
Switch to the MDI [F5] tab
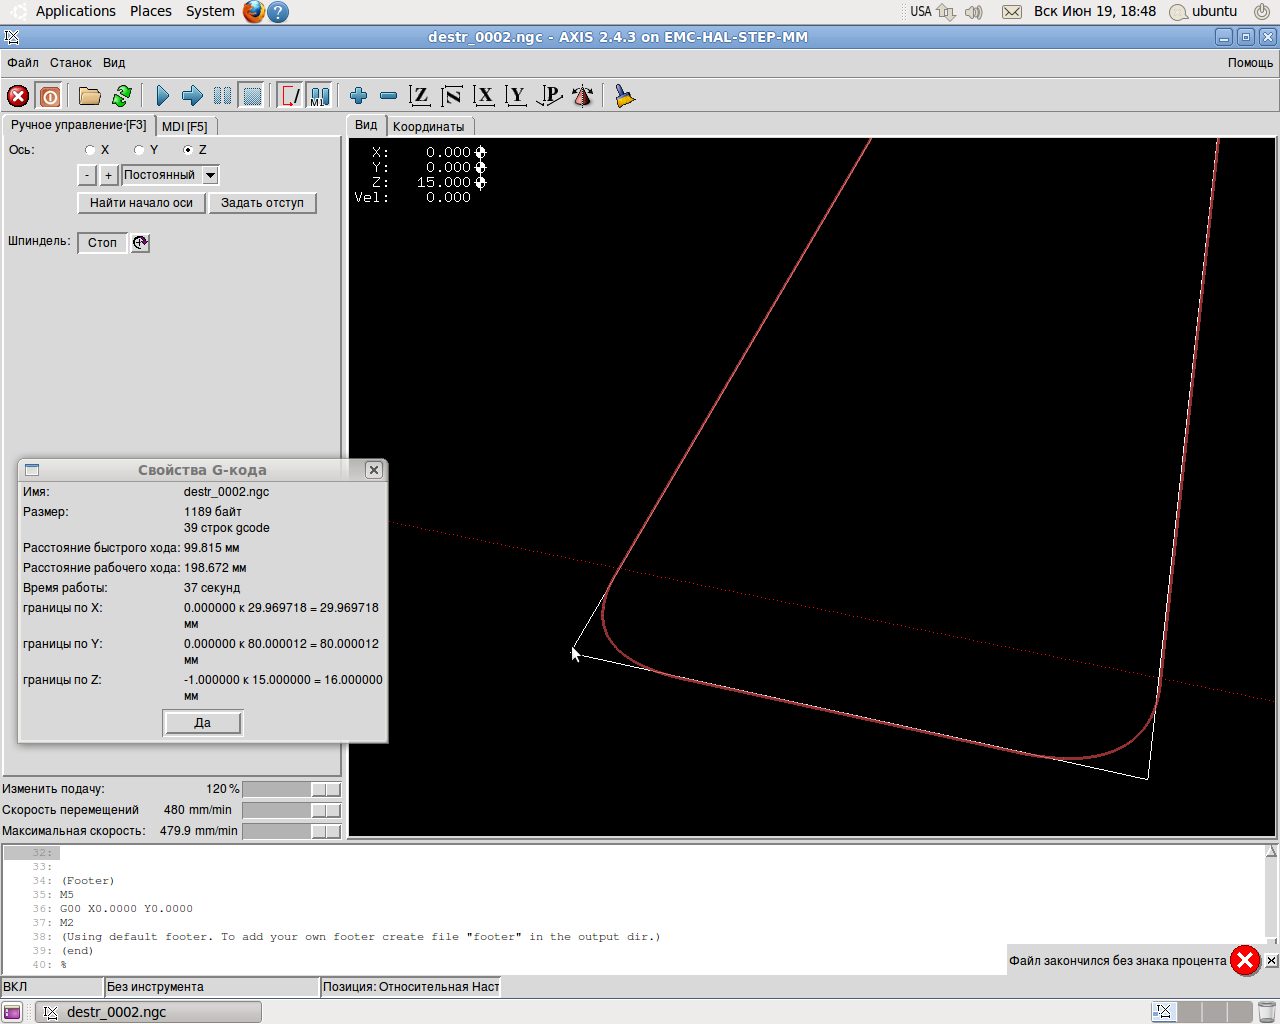(x=185, y=127)
